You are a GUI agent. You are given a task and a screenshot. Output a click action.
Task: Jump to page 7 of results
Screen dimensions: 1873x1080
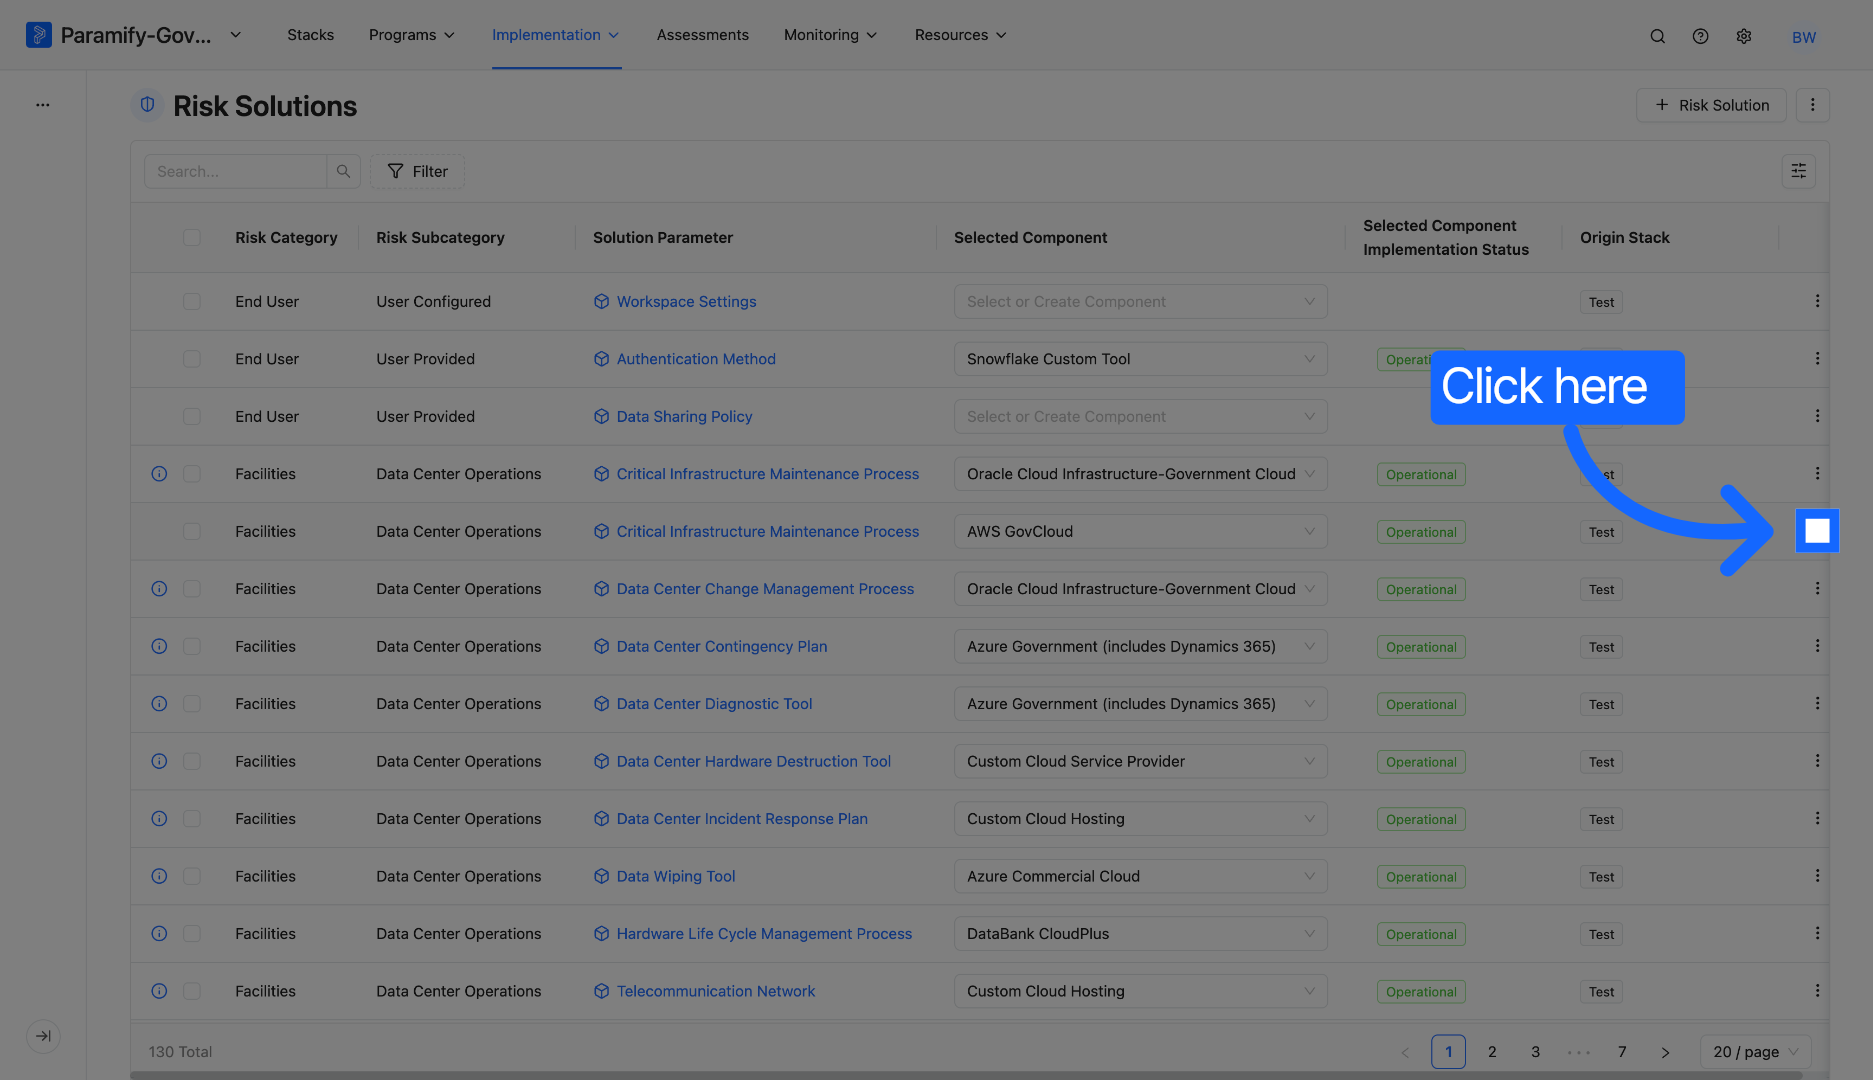(x=1622, y=1051)
